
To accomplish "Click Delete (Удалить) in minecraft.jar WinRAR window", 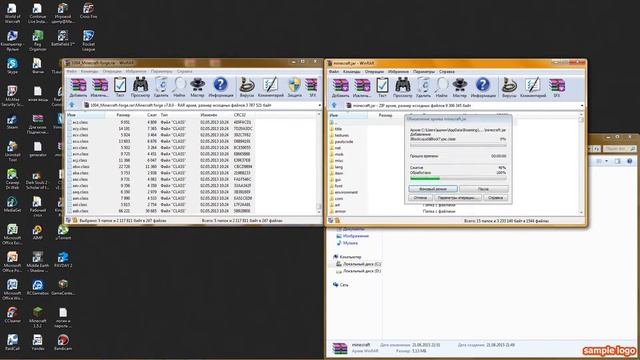I will (x=423, y=88).
